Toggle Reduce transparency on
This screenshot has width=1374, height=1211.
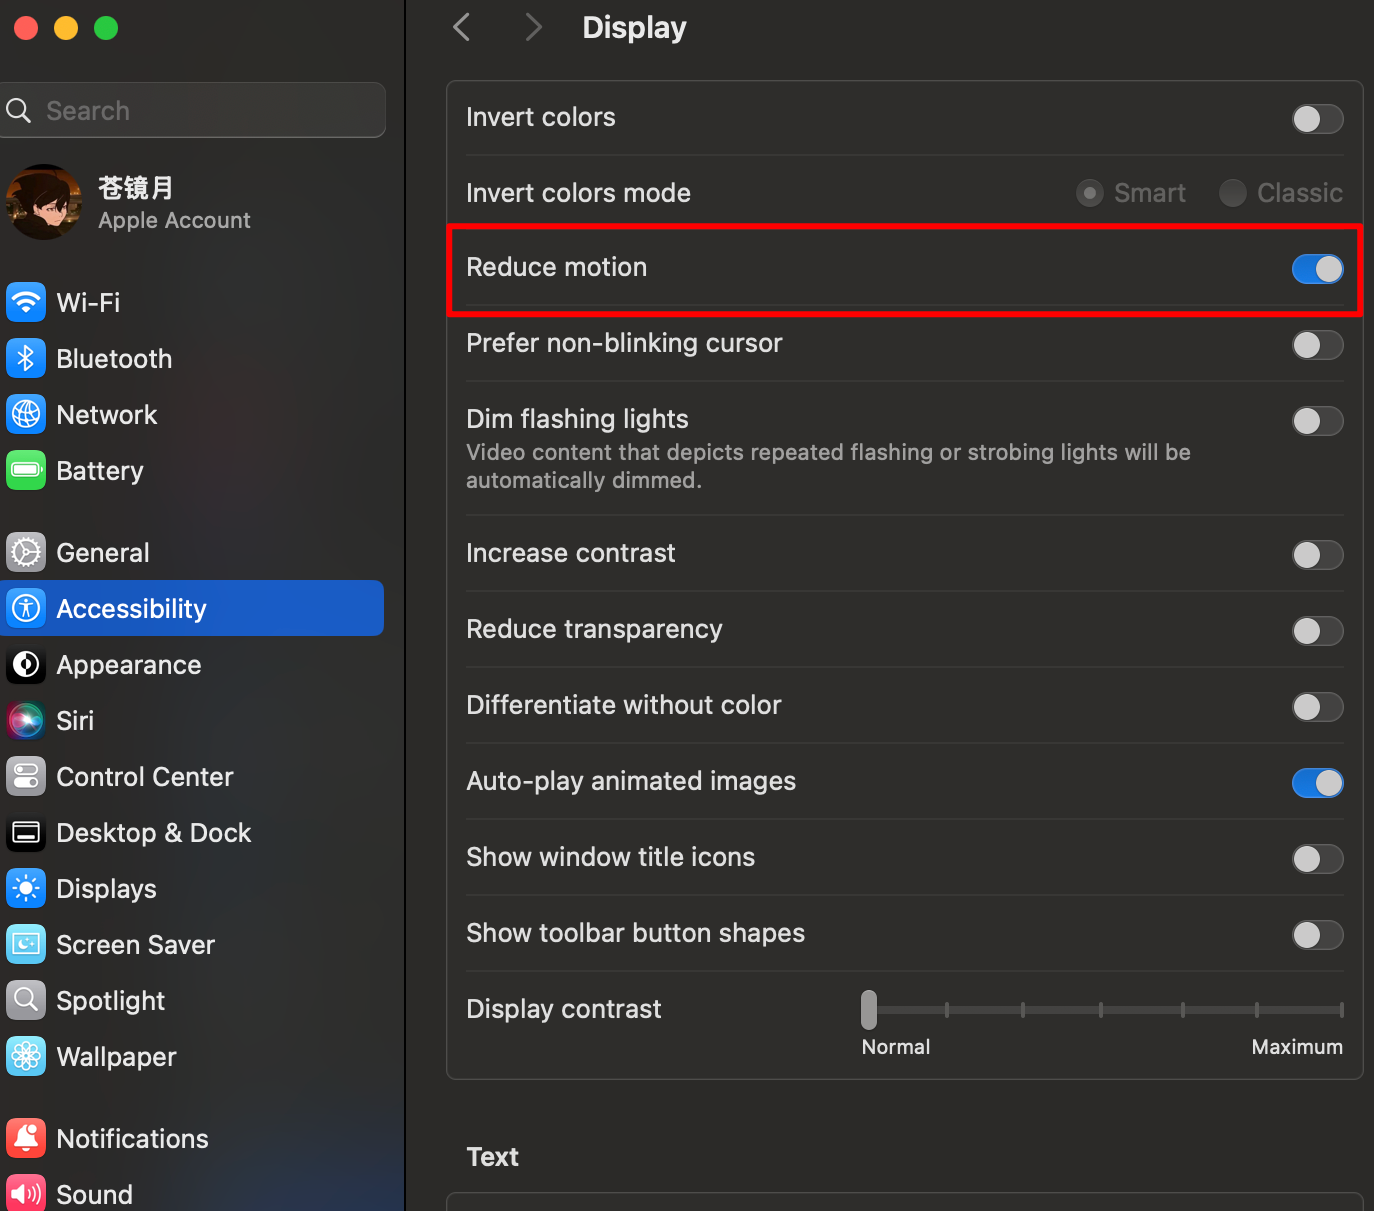[x=1317, y=631]
